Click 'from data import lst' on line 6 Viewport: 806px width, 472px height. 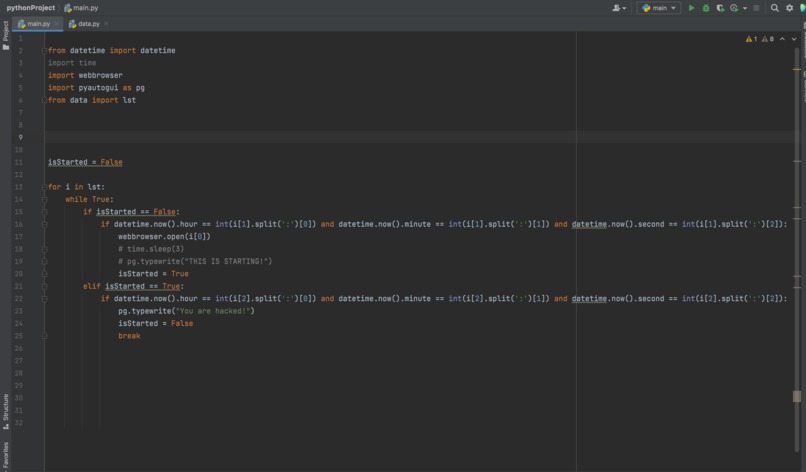coord(91,100)
